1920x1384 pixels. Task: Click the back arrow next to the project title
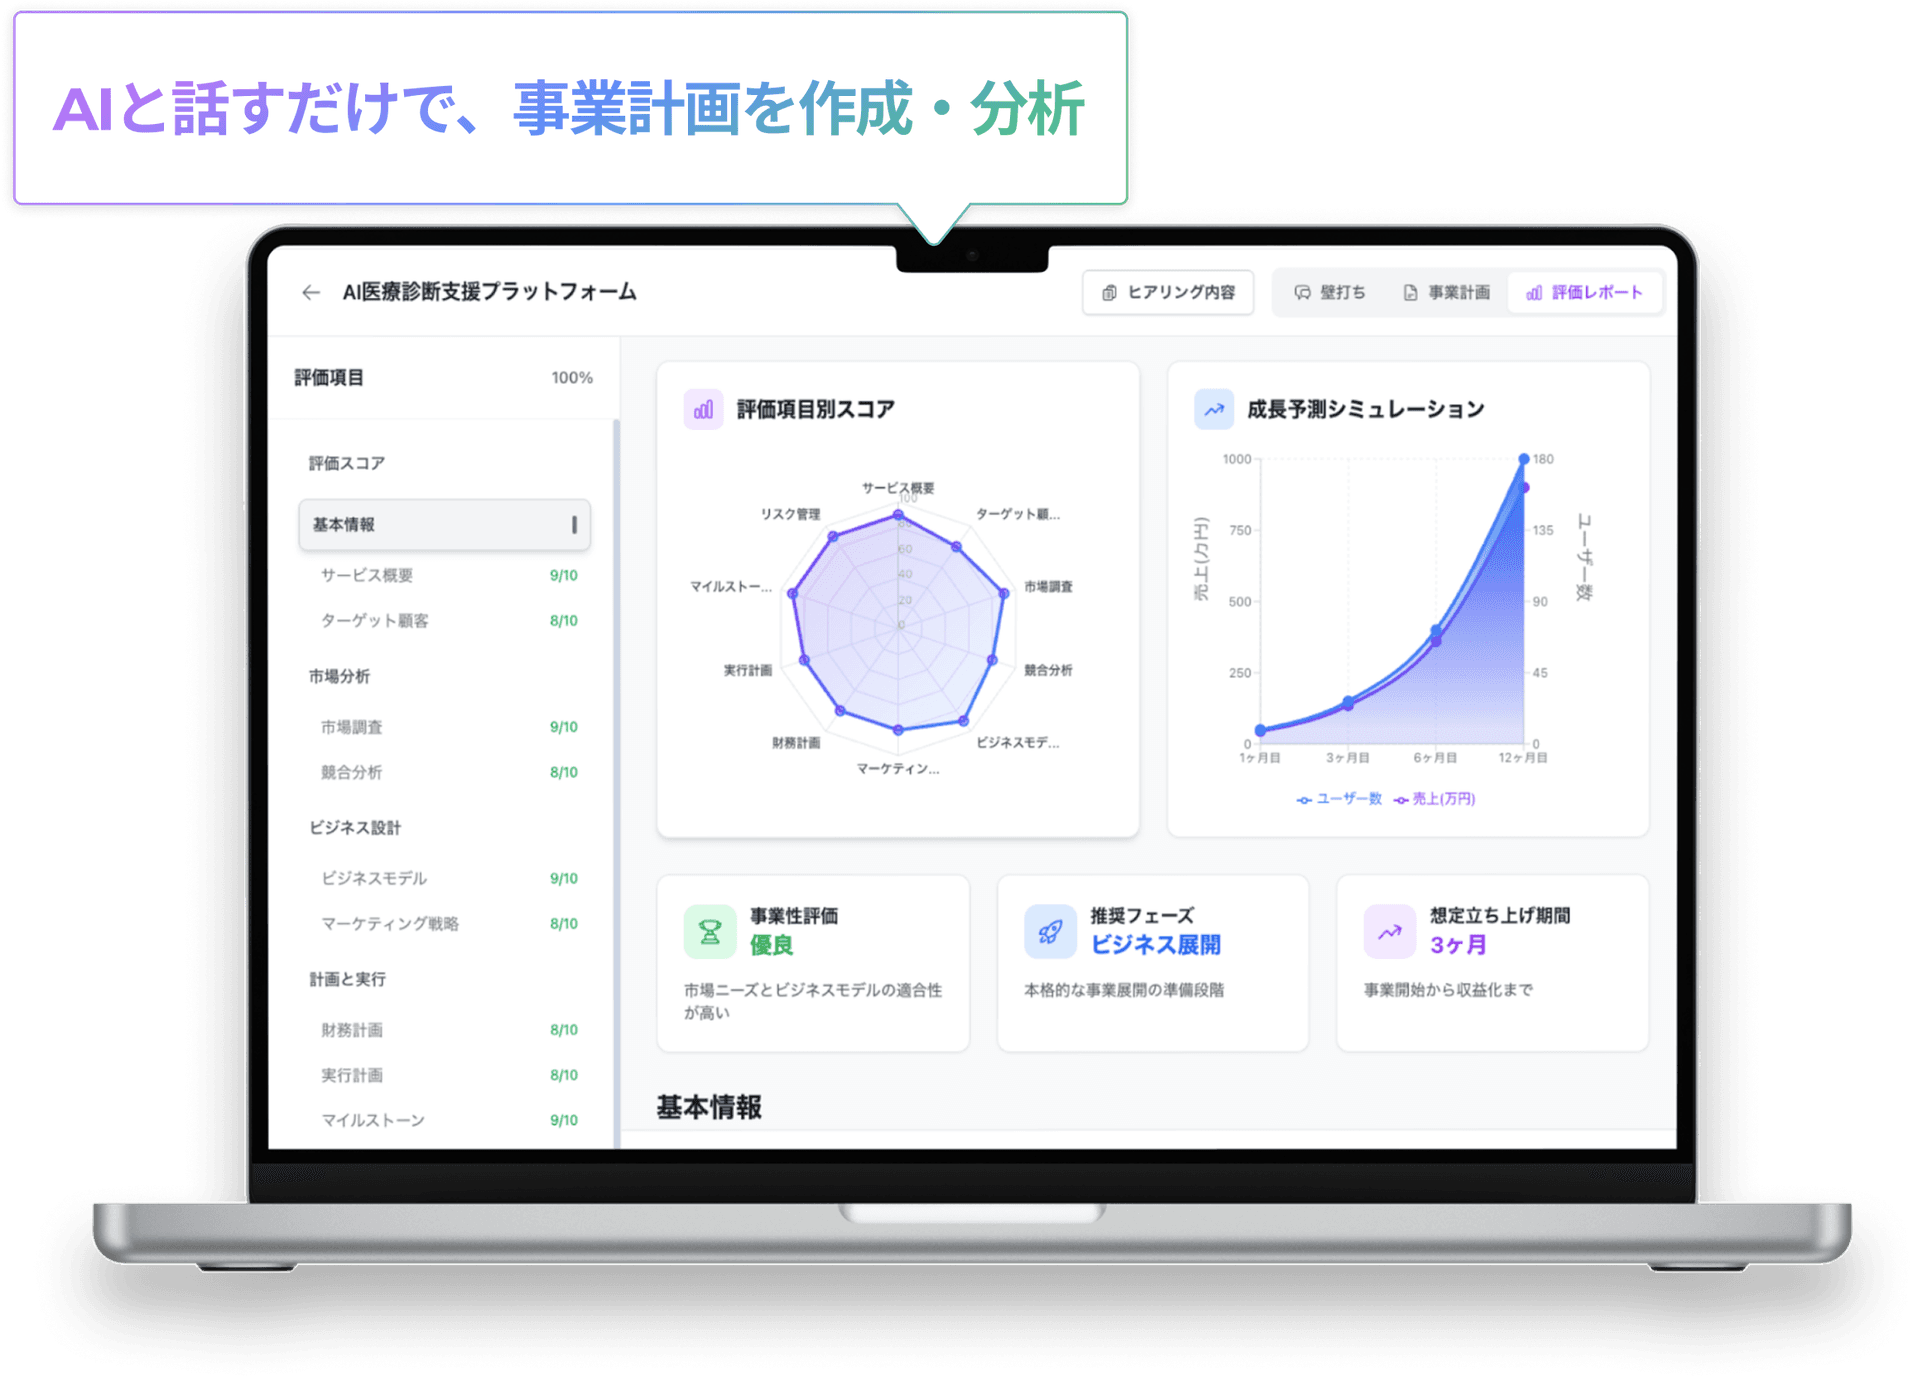point(310,291)
